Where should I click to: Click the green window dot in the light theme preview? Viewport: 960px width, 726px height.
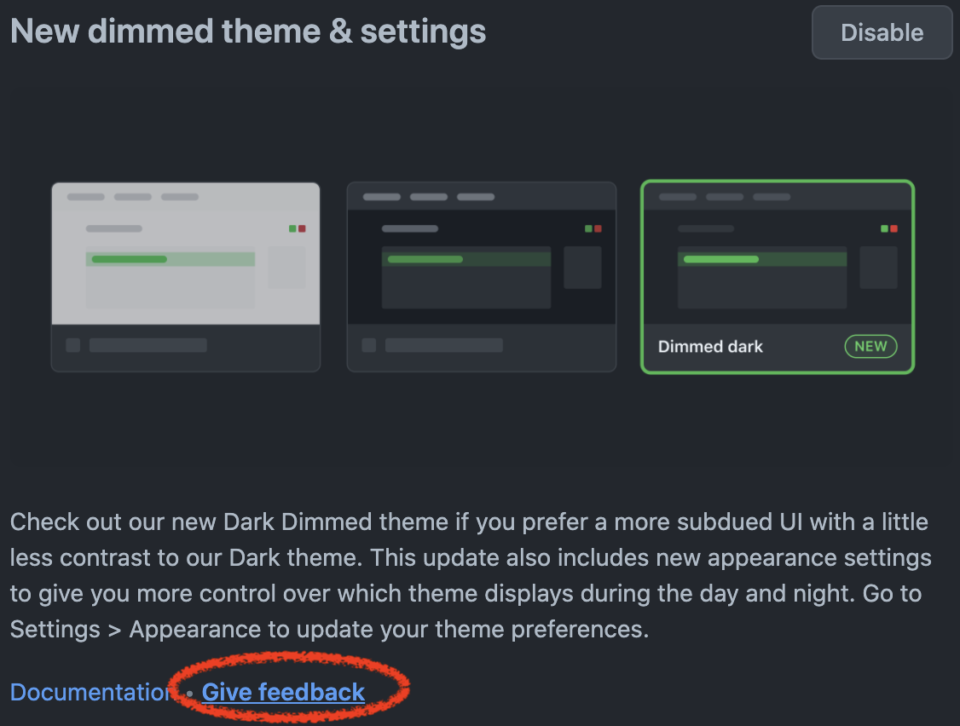point(292,229)
